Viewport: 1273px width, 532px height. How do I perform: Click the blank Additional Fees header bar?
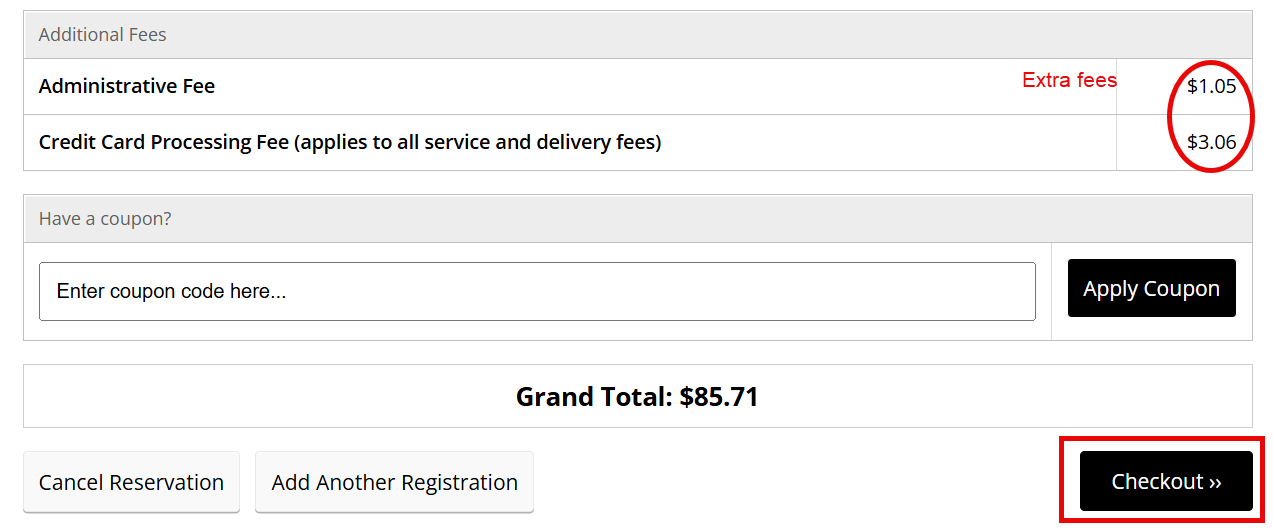click(700, 35)
